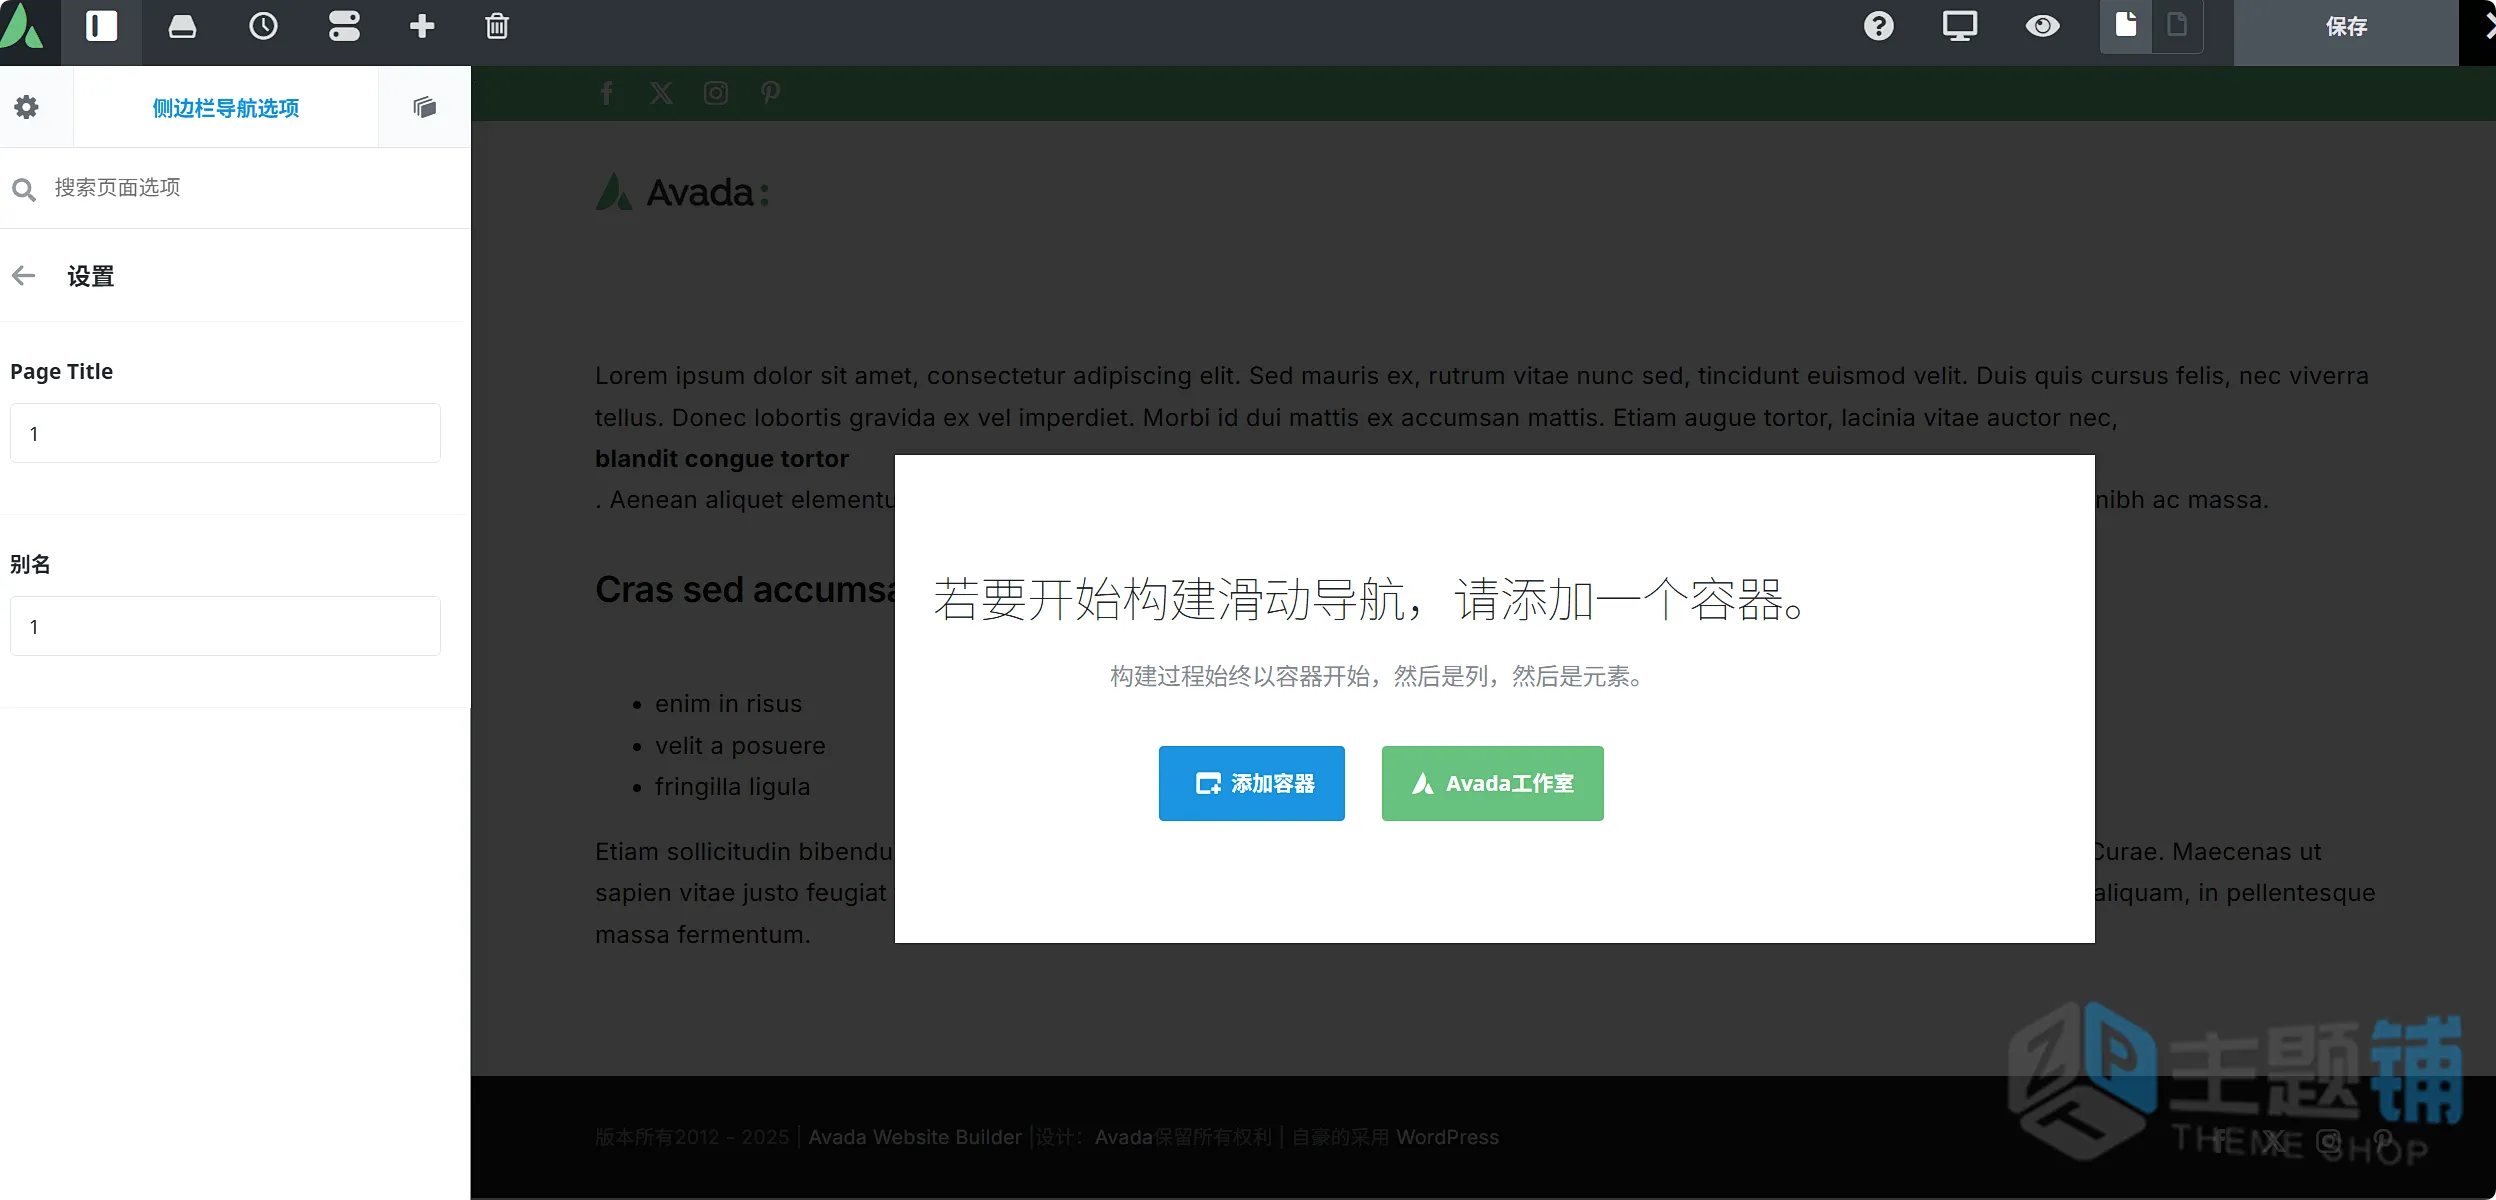Click the Instagram icon in header
The height and width of the screenshot is (1200, 2496).
click(x=715, y=93)
